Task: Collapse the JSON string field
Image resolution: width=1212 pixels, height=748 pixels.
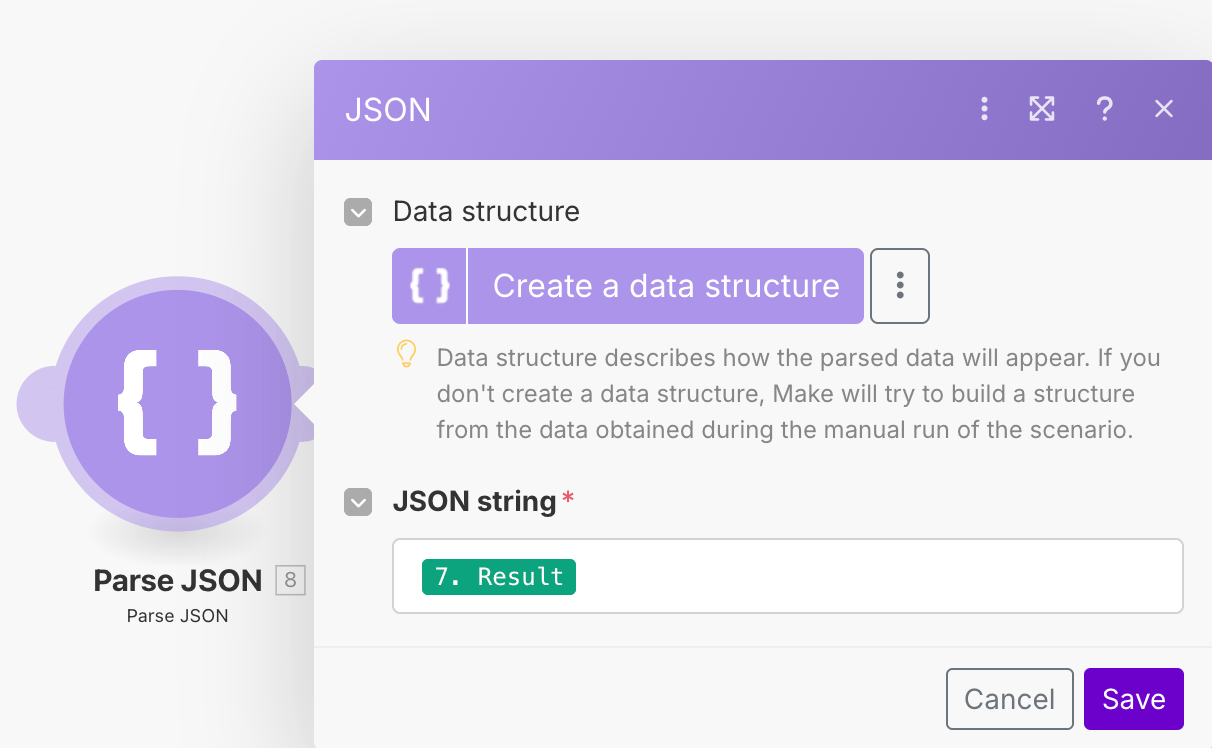Action: (358, 502)
